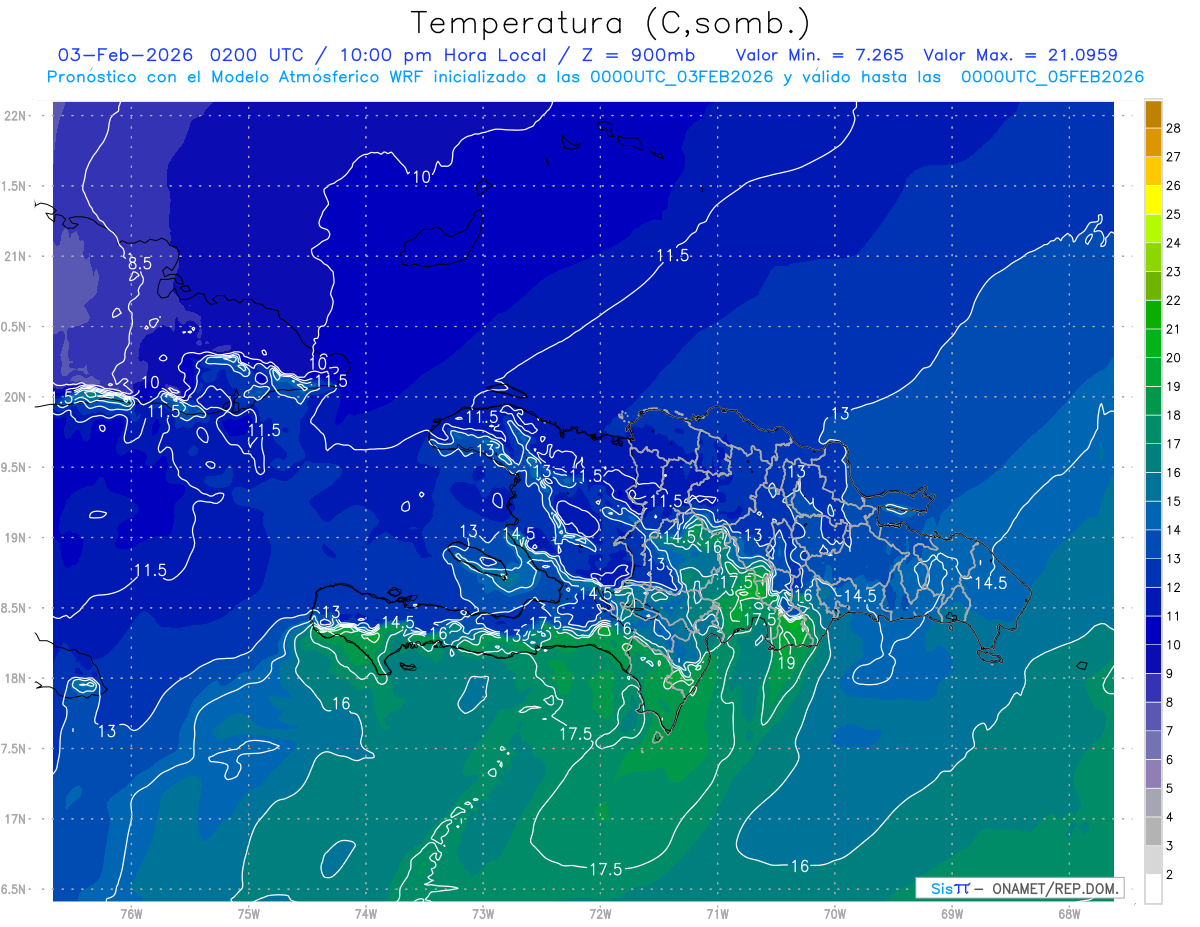
Task: Click the '22' label on the color scale
Action: click(1174, 300)
